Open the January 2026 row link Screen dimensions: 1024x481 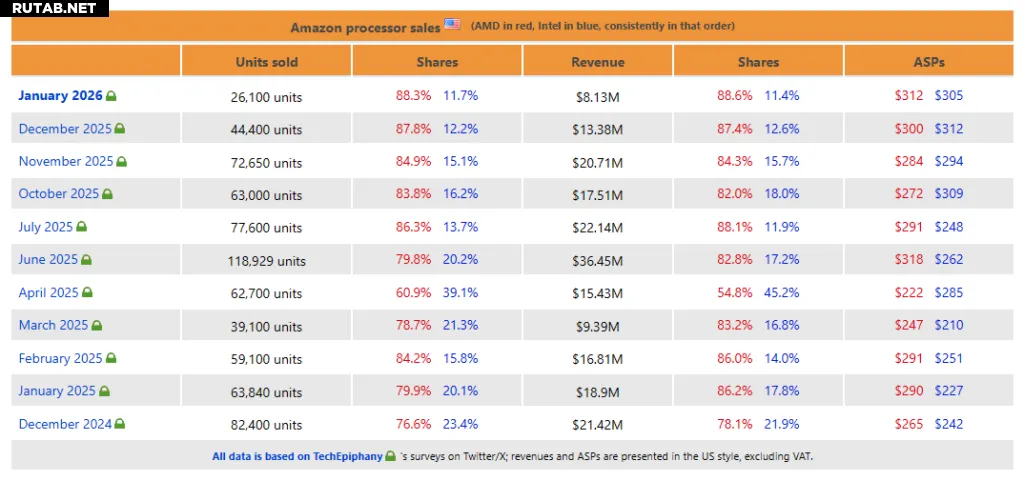[x=60, y=96]
